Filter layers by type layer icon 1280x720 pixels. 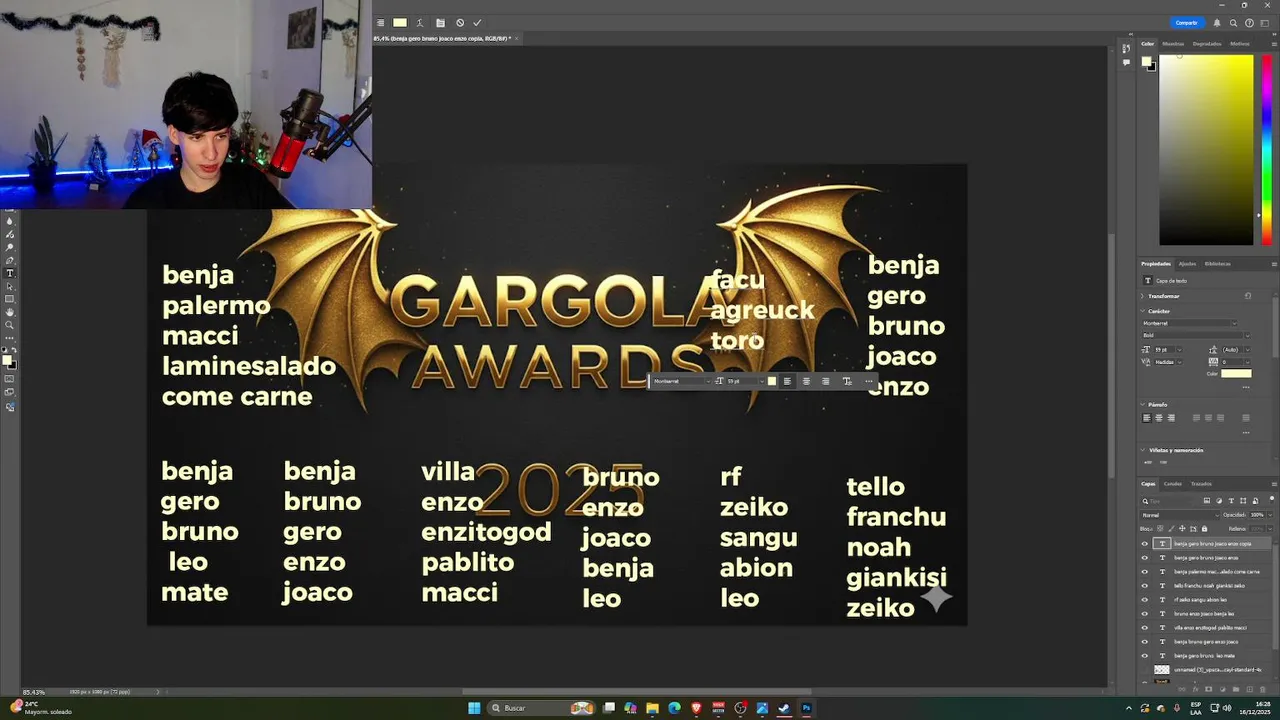[x=1231, y=500]
